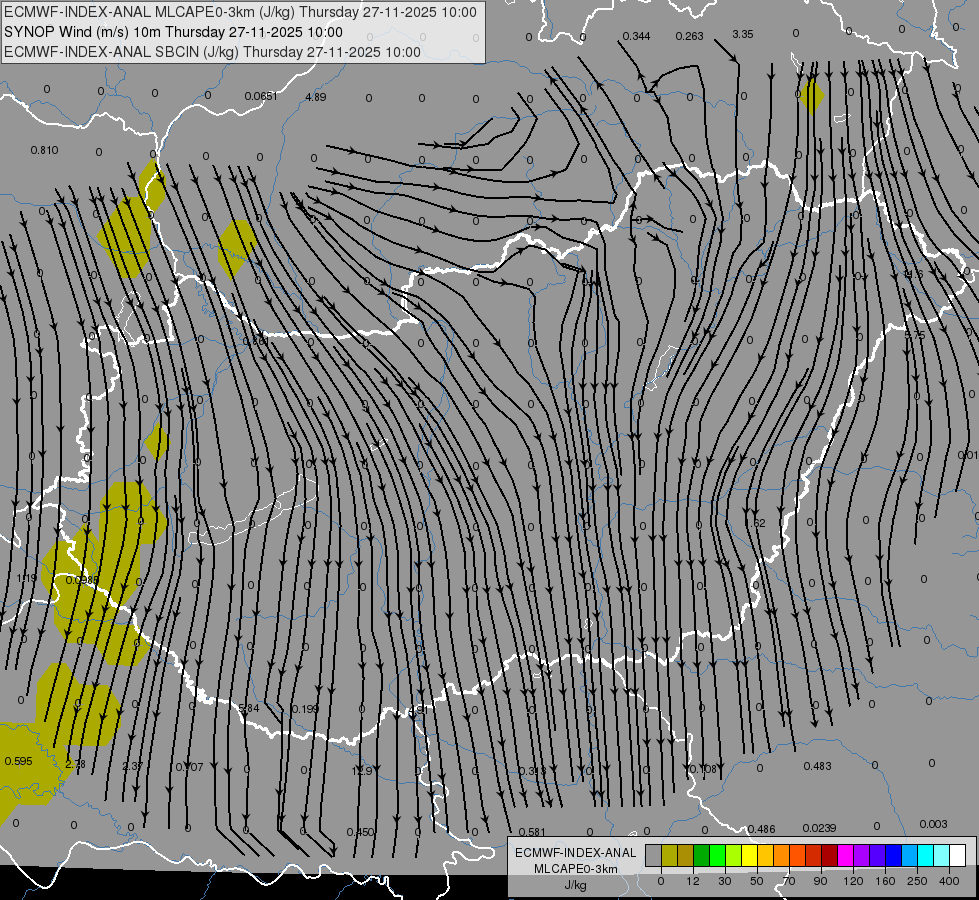Pick the orange swatch left of the 70 tick
The height and width of the screenshot is (900, 979).
pyautogui.click(x=782, y=855)
